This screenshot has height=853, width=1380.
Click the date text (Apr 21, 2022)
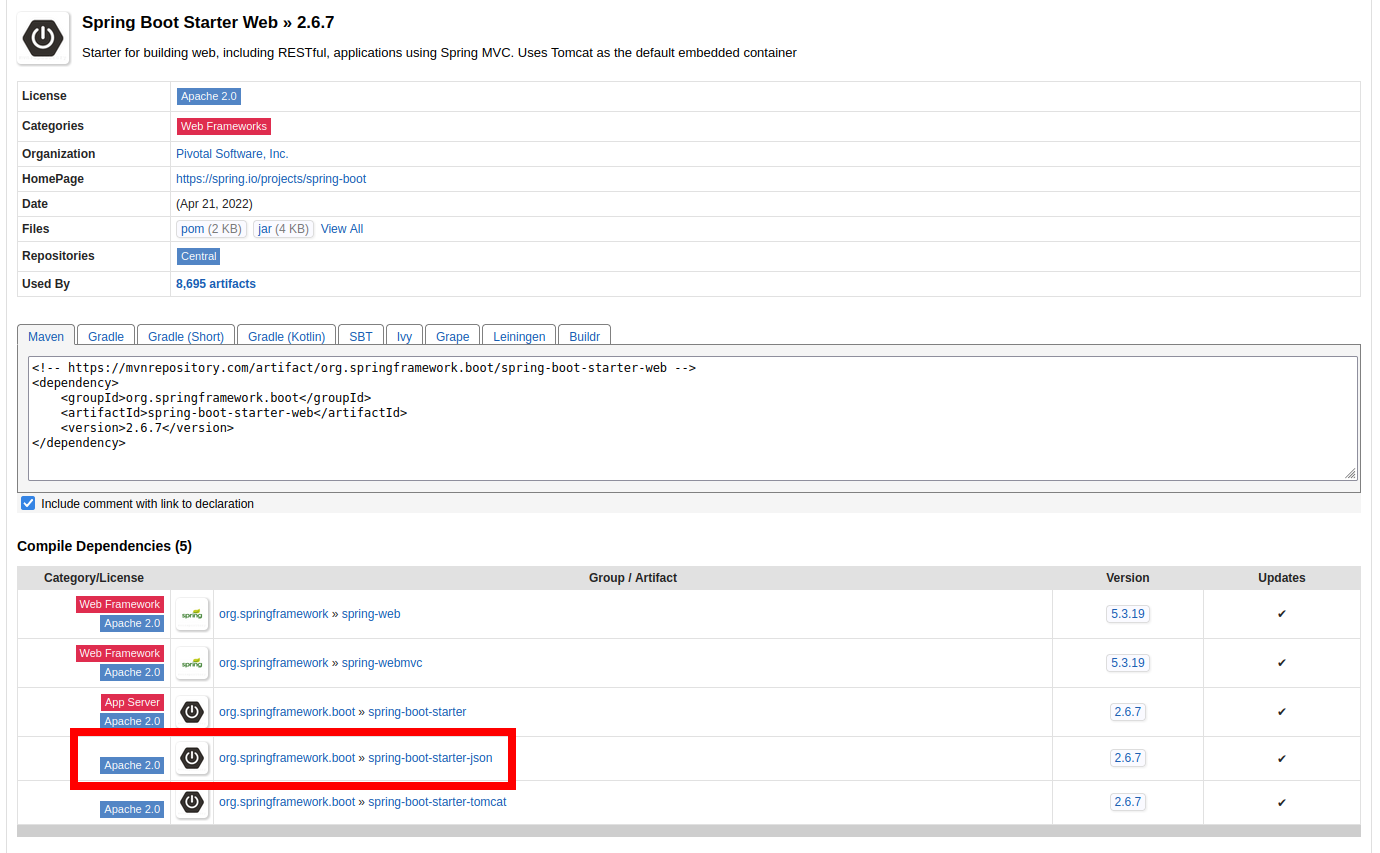click(x=214, y=204)
